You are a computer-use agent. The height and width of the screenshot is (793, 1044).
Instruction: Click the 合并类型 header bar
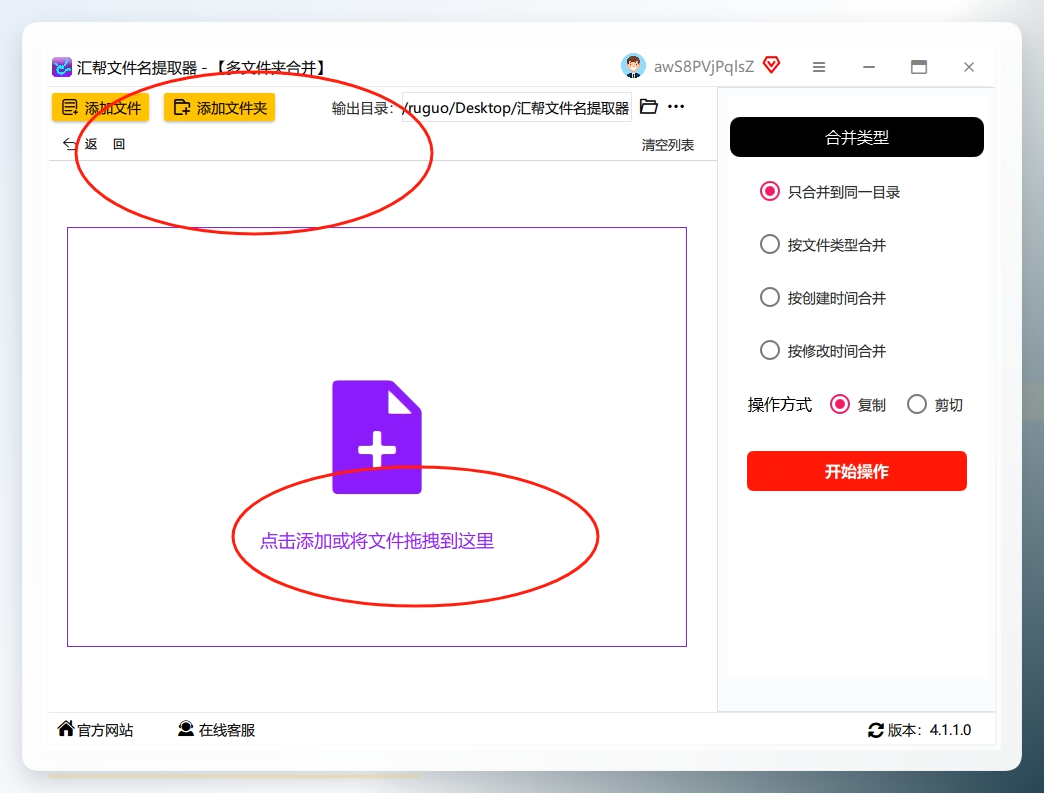[856, 137]
